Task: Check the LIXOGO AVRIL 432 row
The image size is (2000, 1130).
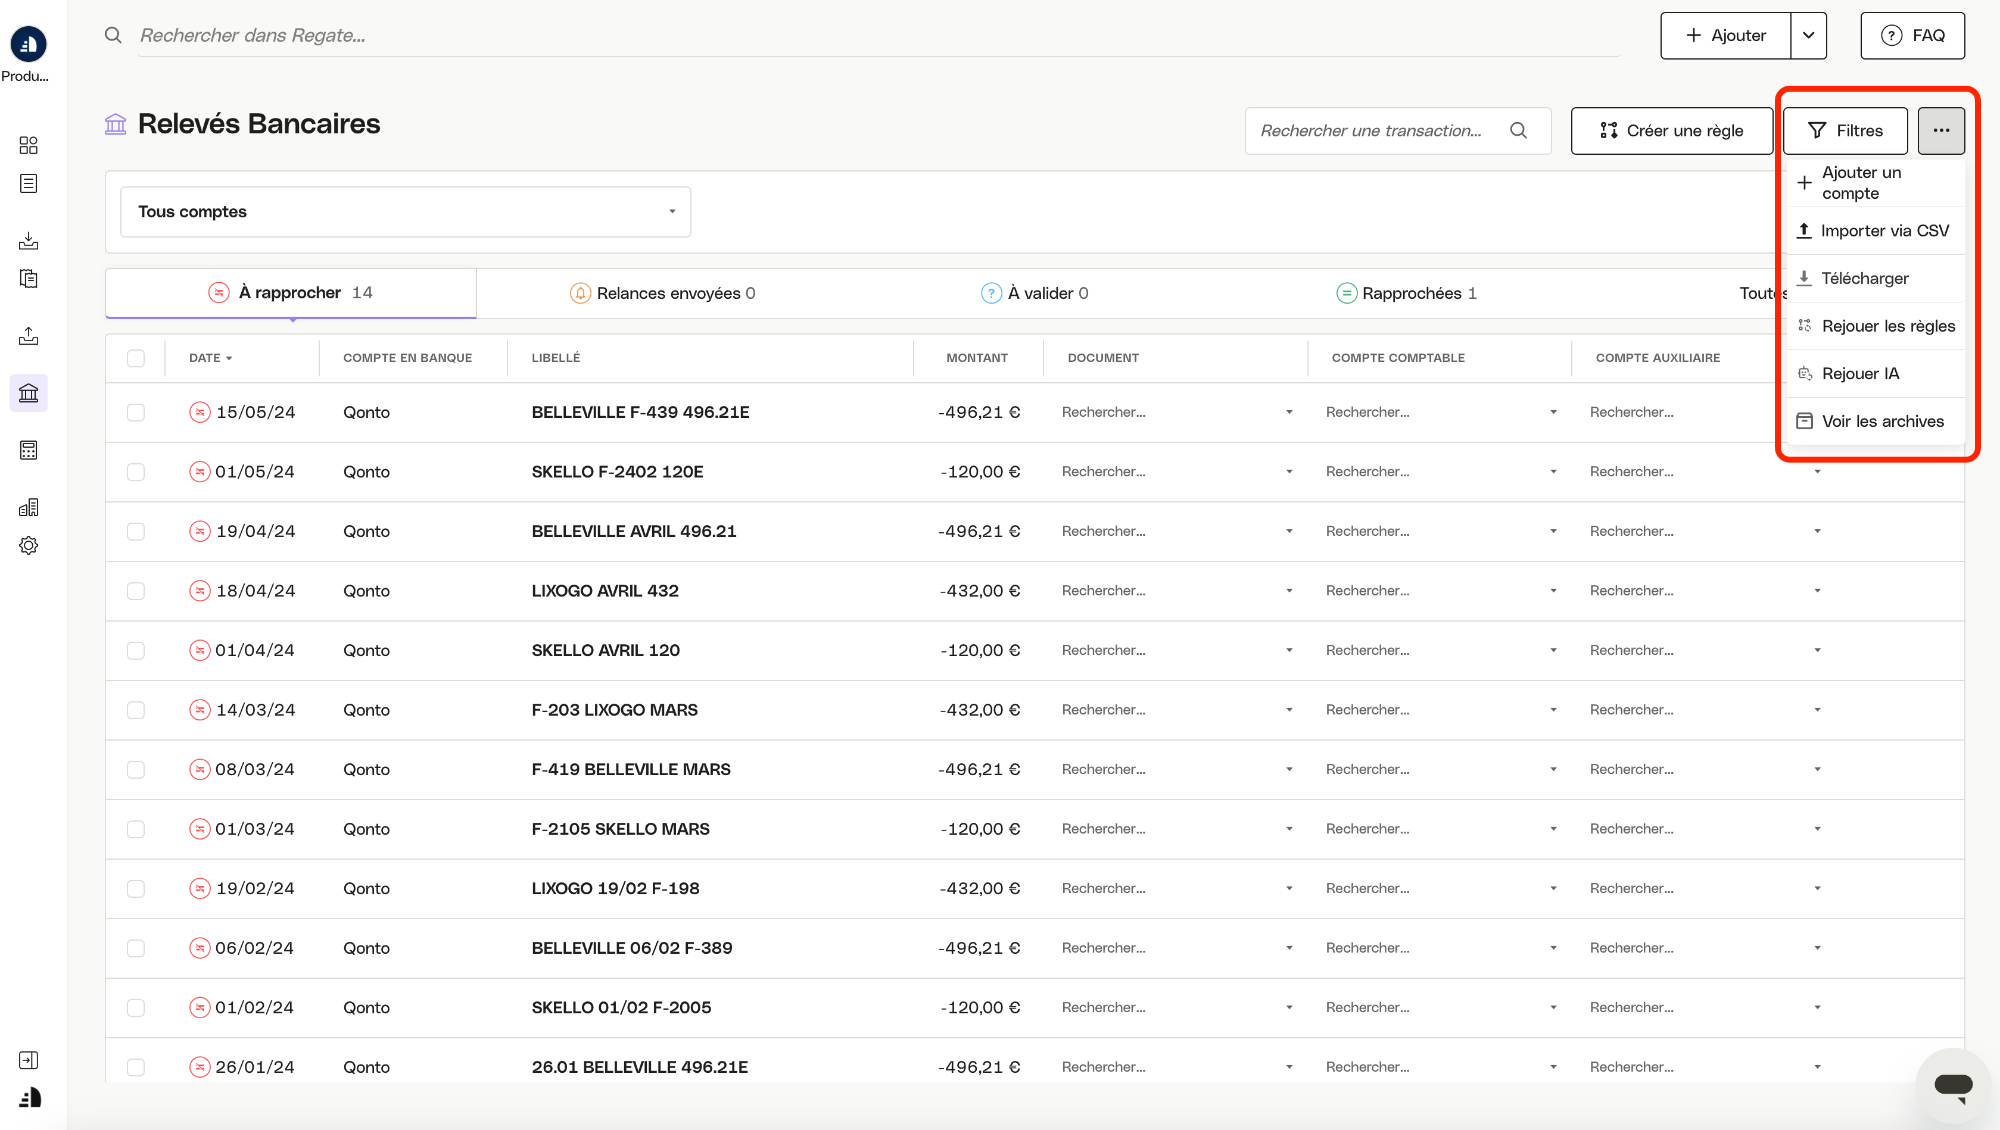Action: click(136, 591)
